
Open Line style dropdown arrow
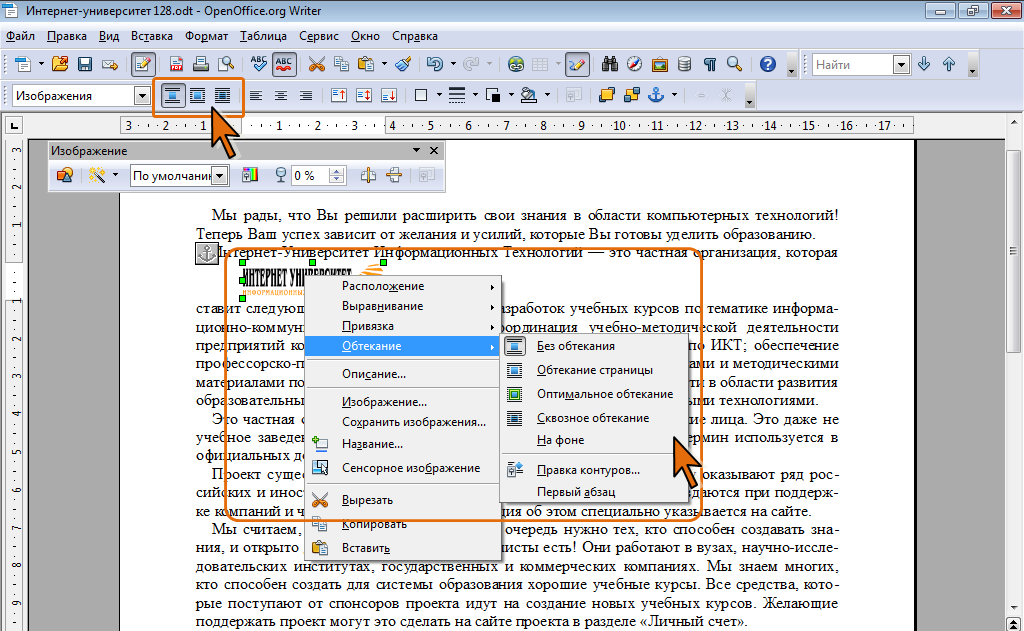point(475,95)
